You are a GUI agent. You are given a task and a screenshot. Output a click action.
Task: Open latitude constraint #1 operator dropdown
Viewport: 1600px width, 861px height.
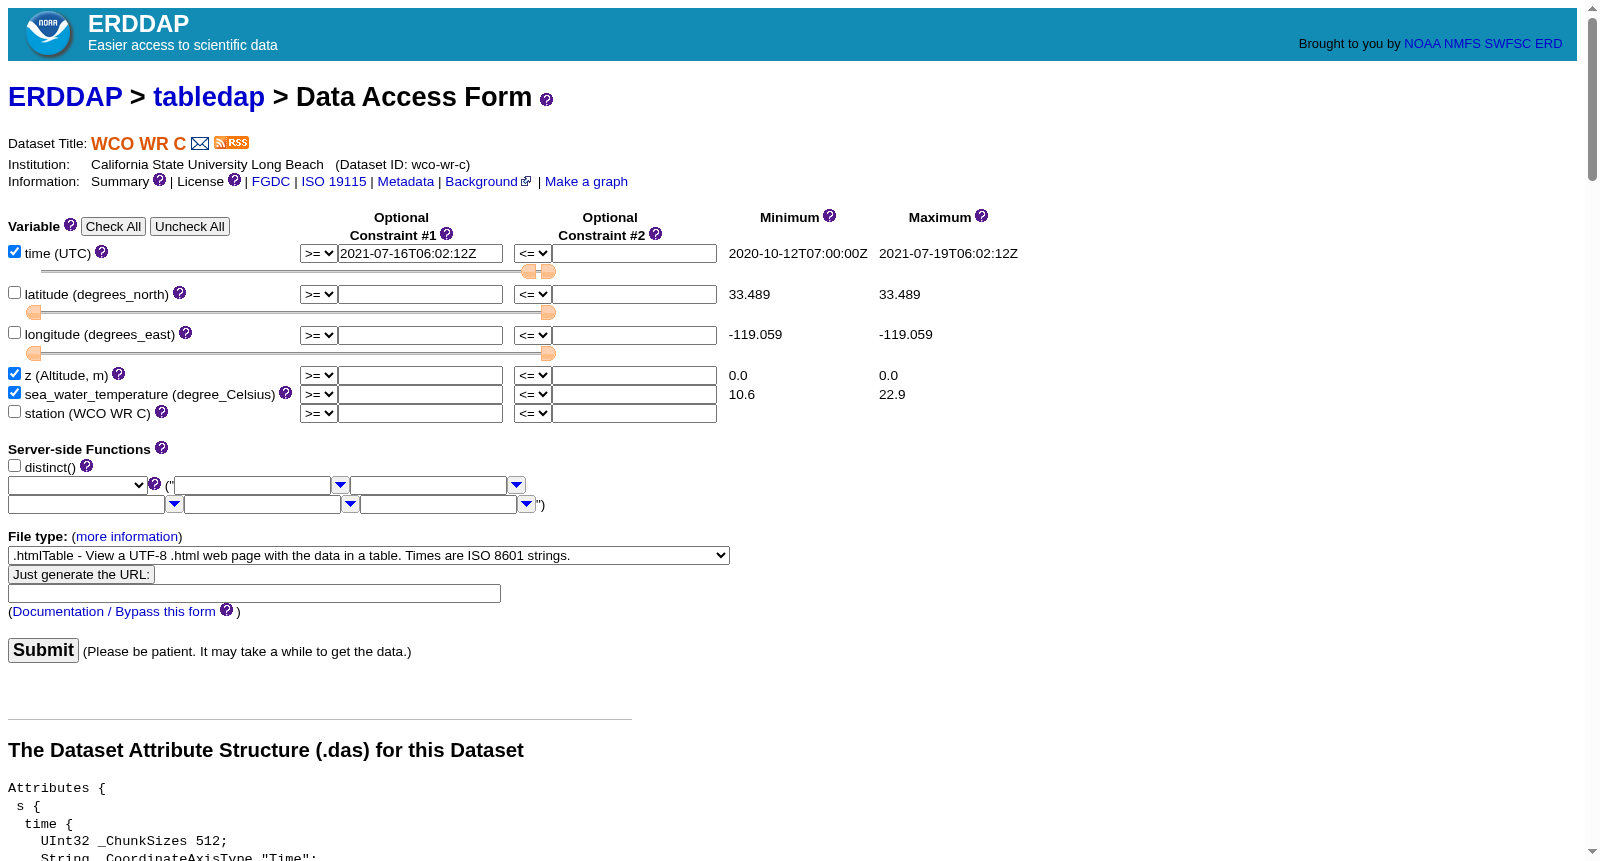(318, 295)
